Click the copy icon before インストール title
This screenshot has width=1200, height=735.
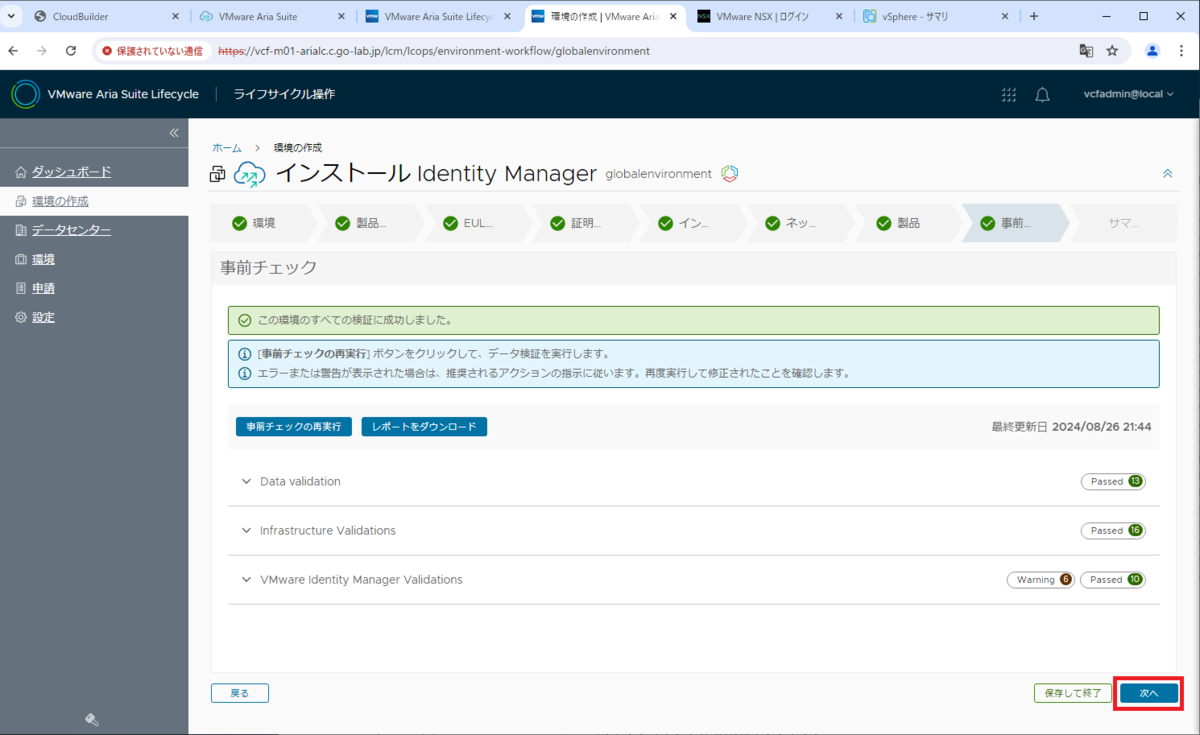pos(218,174)
